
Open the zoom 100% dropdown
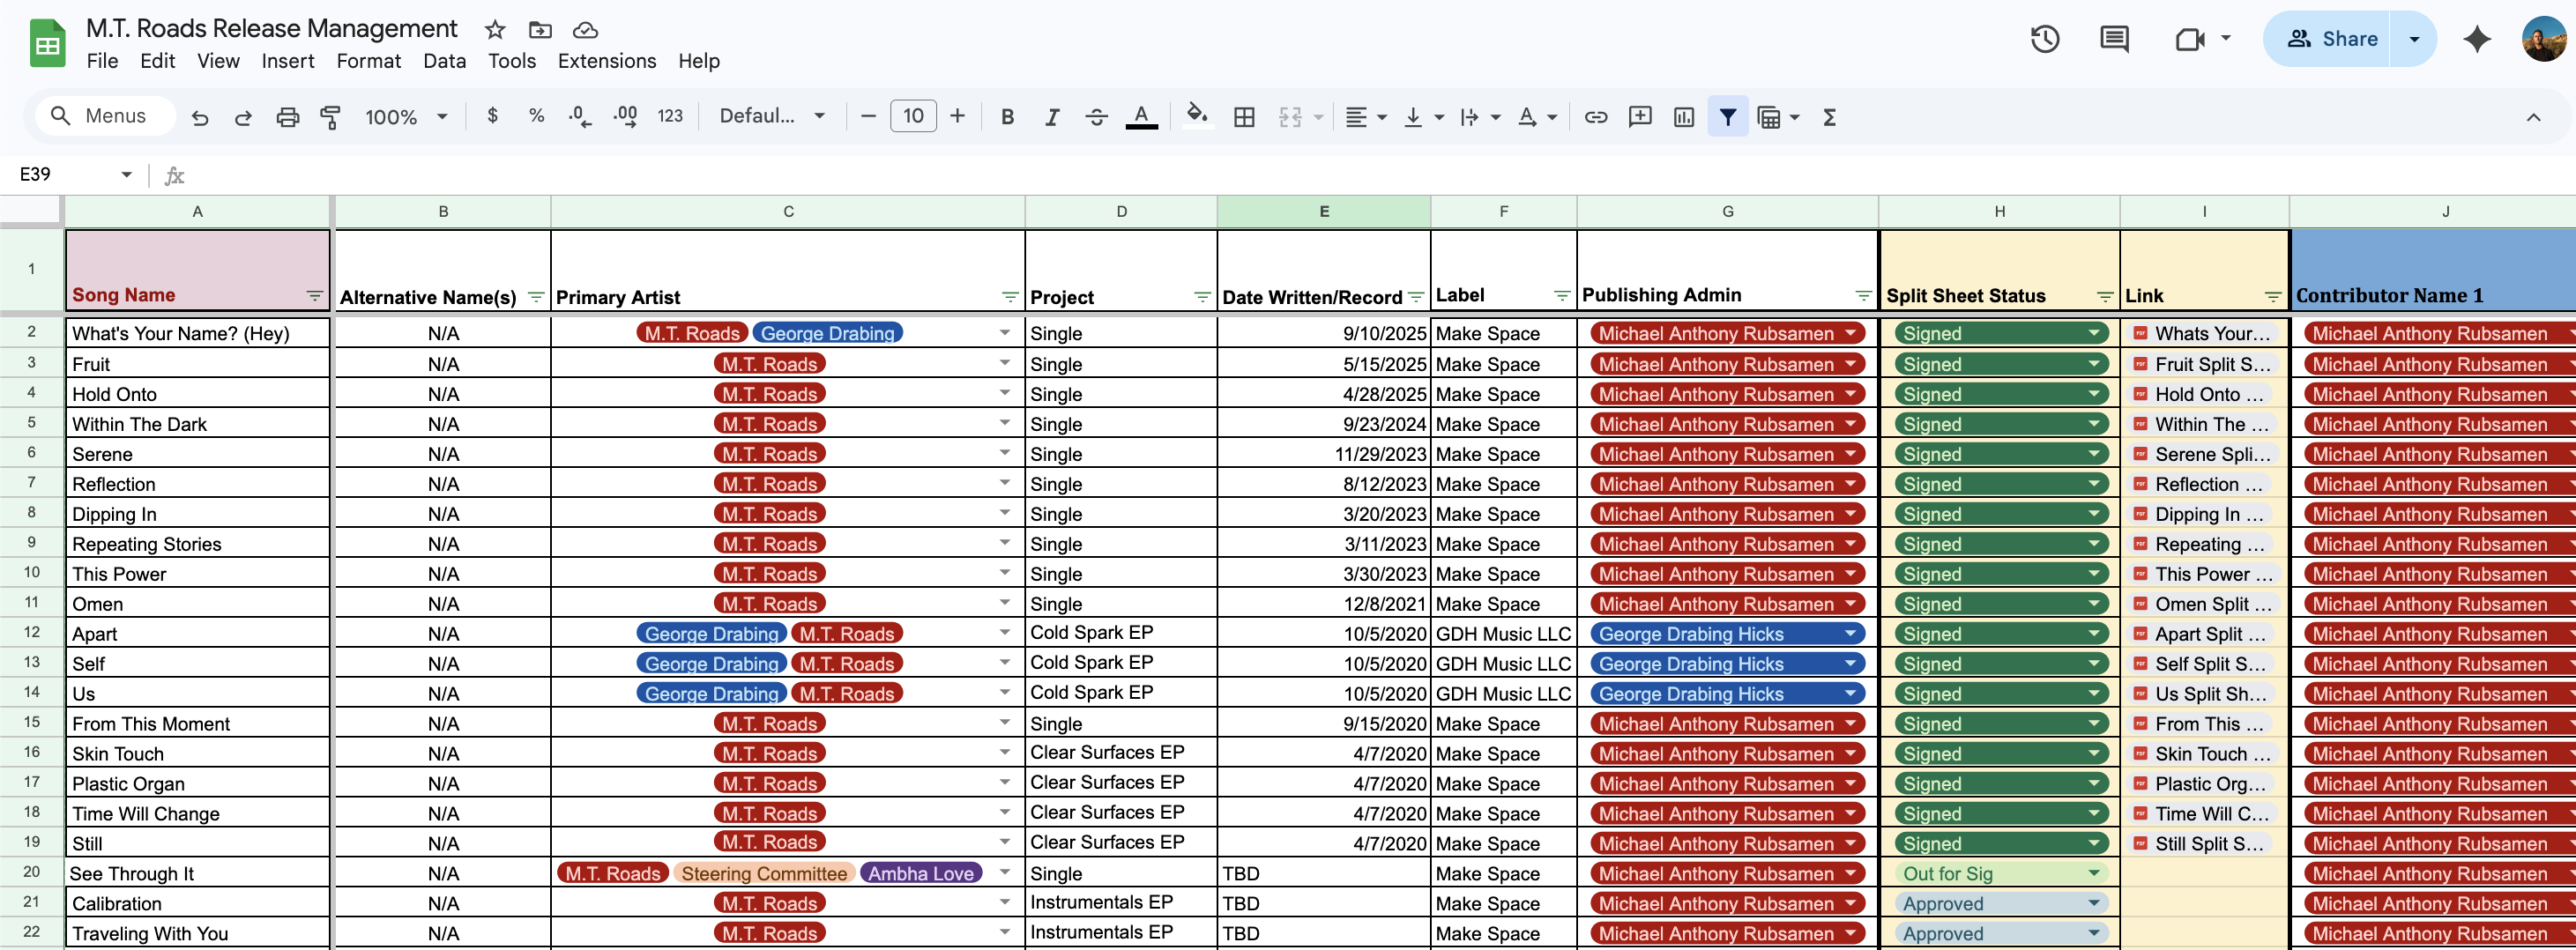pos(405,117)
